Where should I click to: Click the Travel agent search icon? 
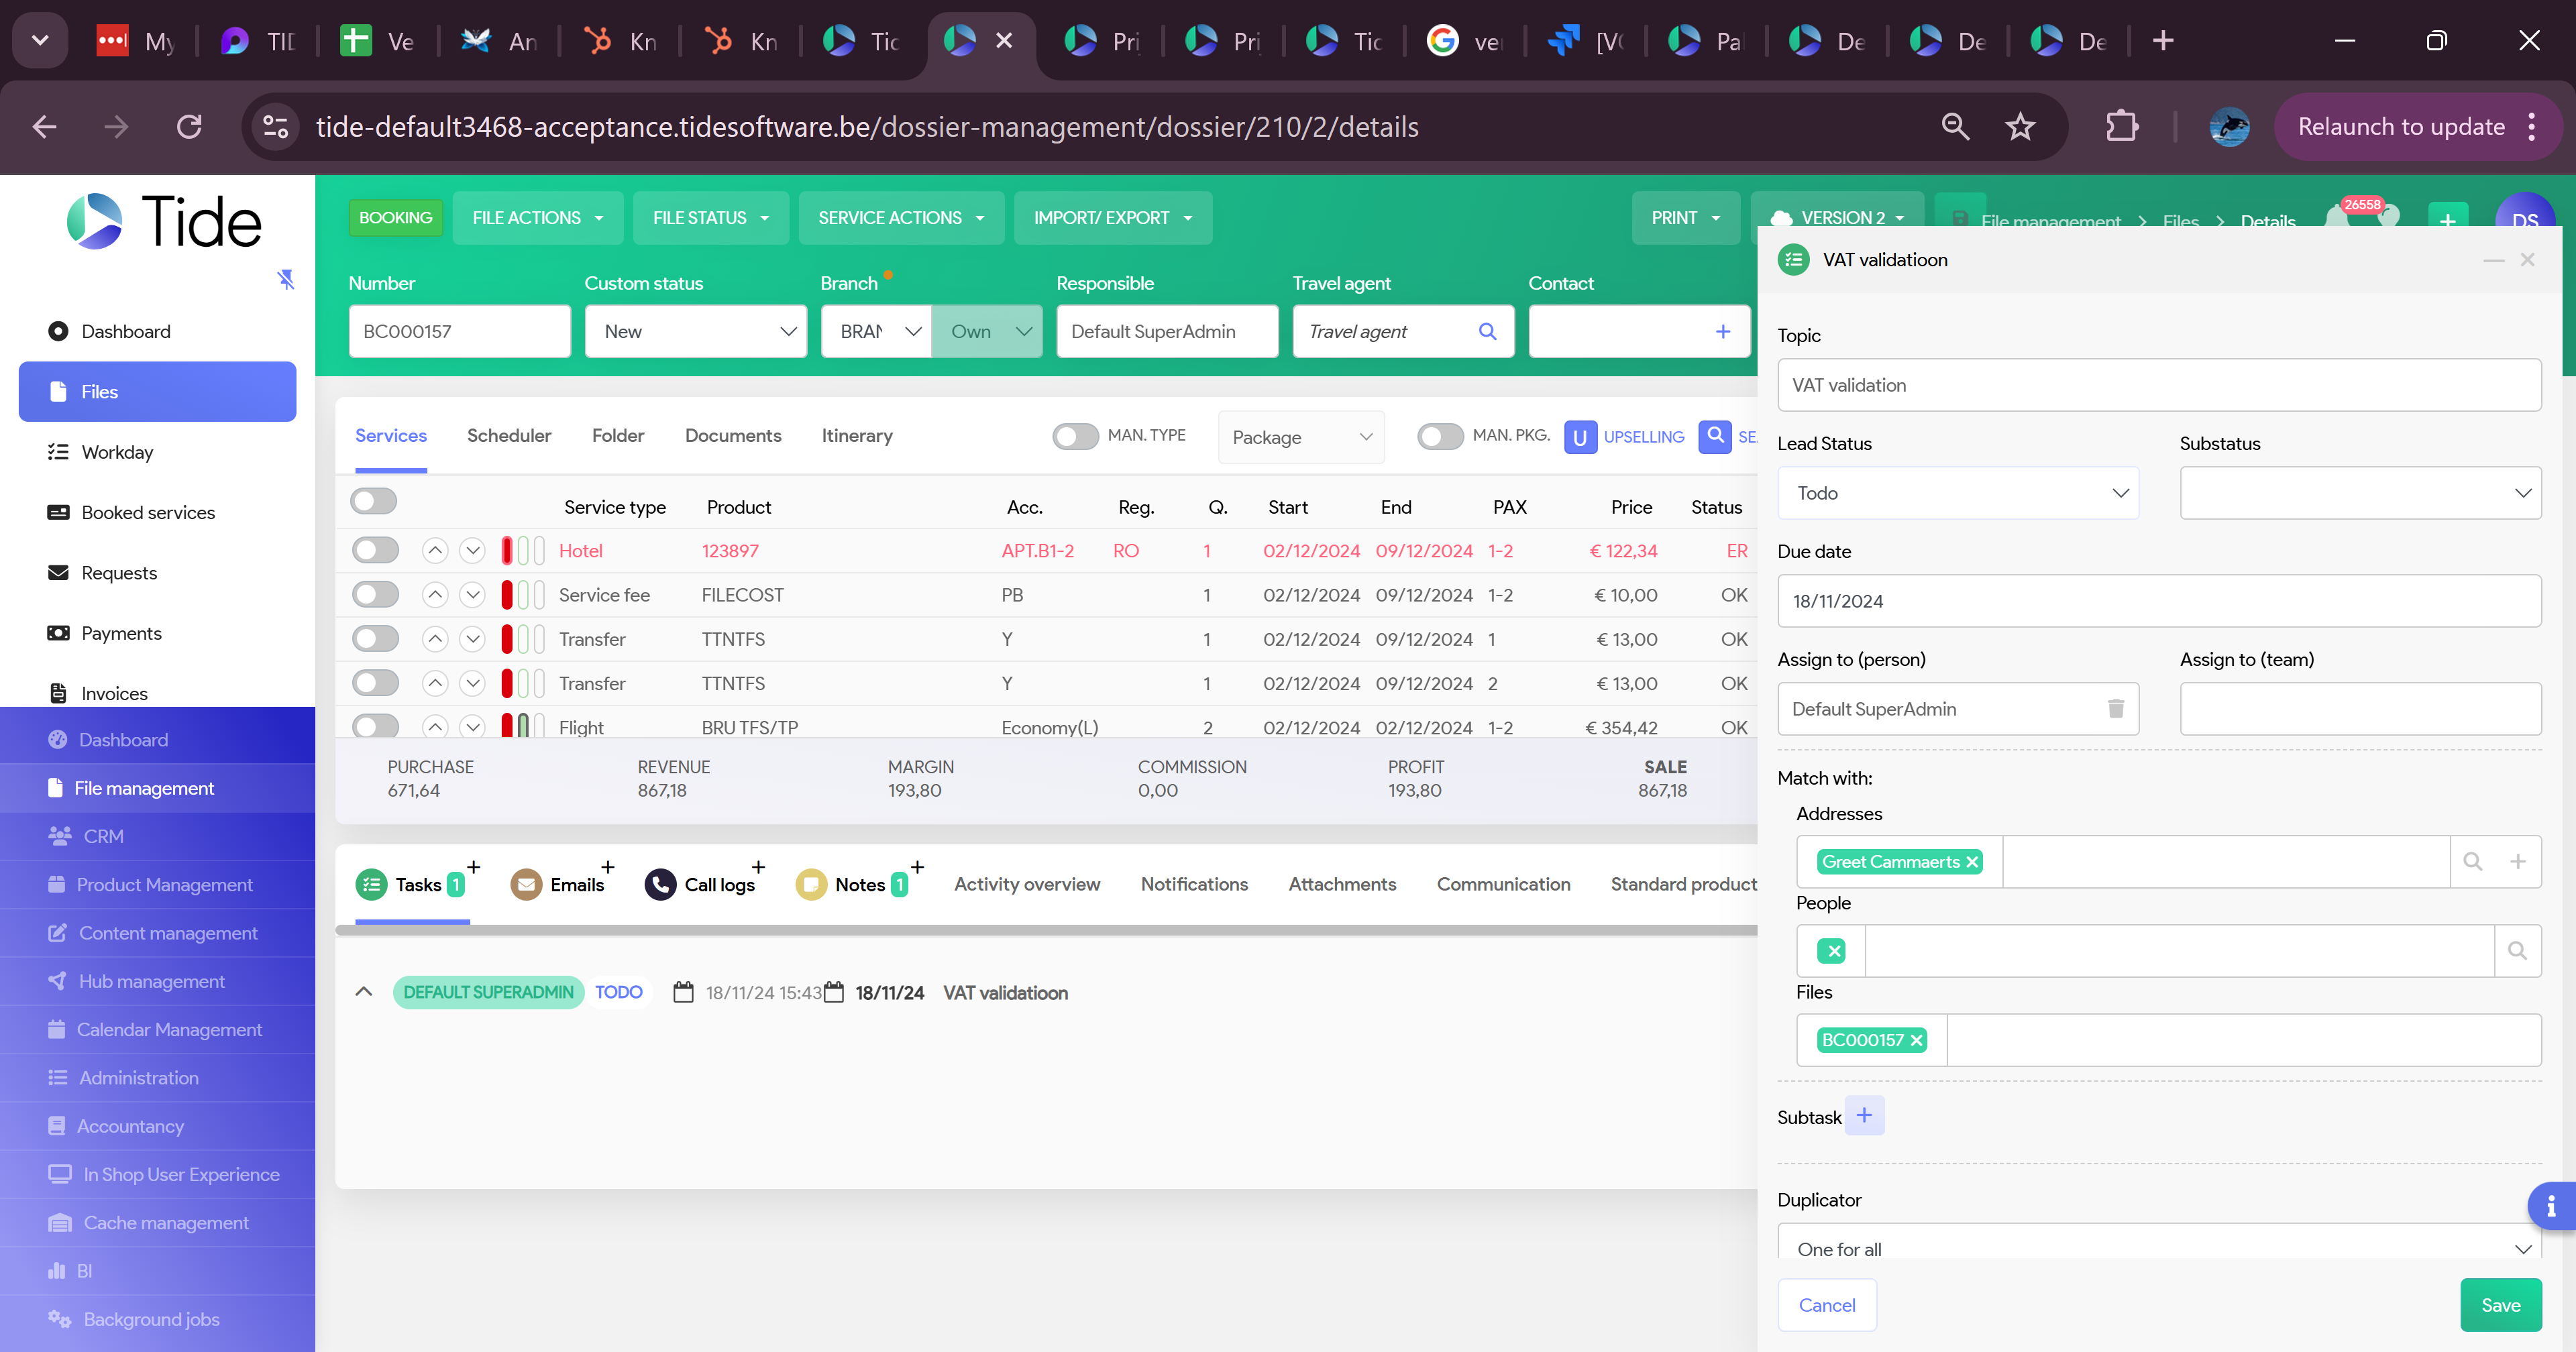coord(1487,331)
